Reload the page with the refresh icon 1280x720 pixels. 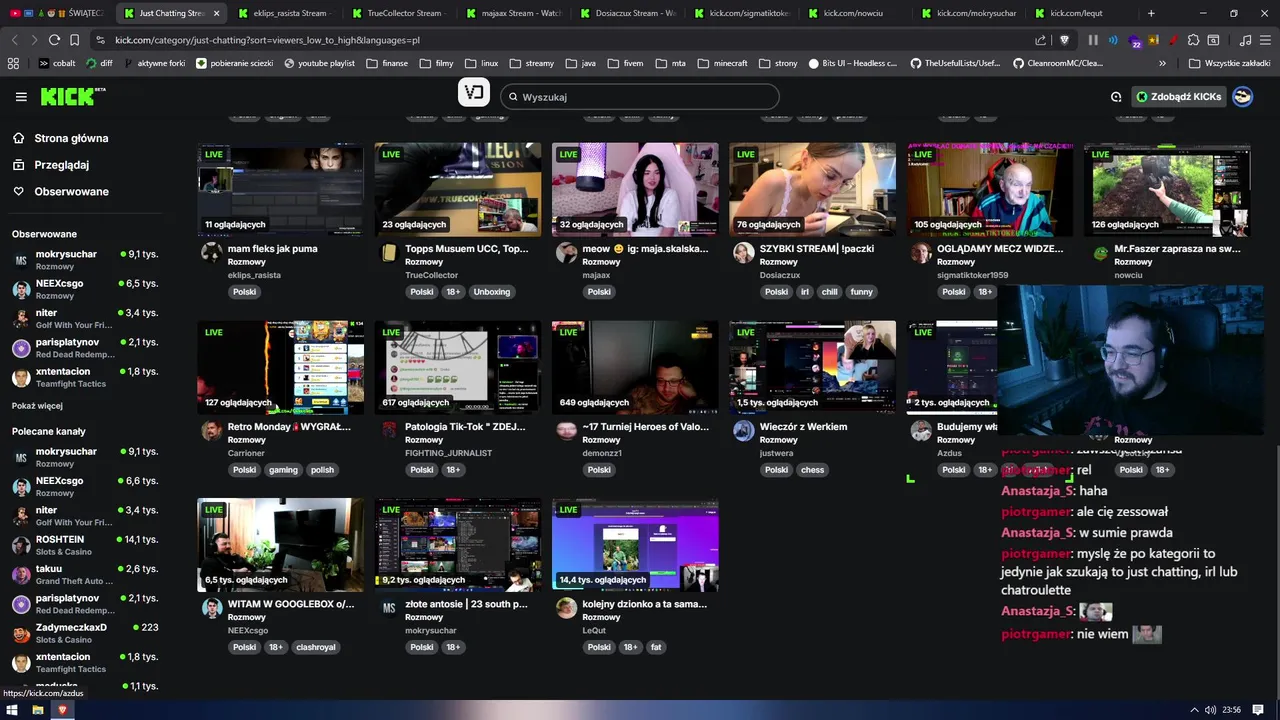pyautogui.click(x=54, y=40)
